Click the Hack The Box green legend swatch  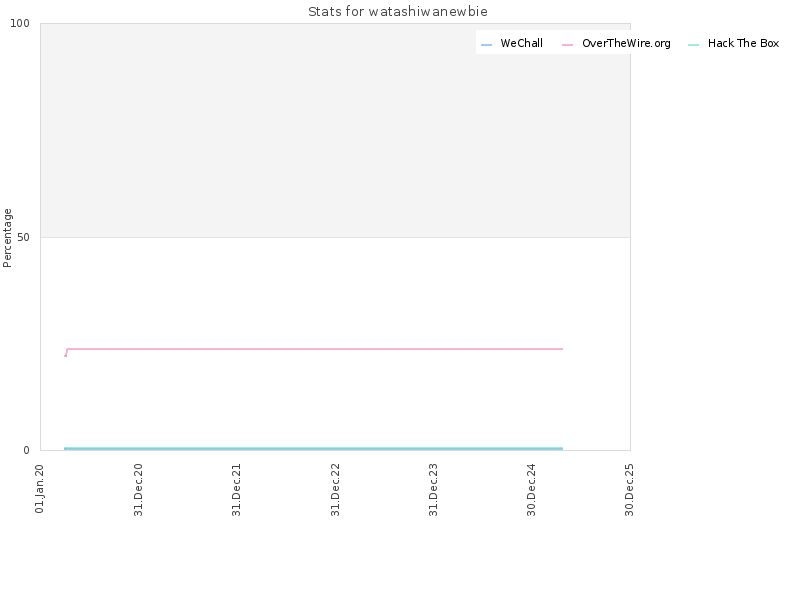(x=693, y=45)
